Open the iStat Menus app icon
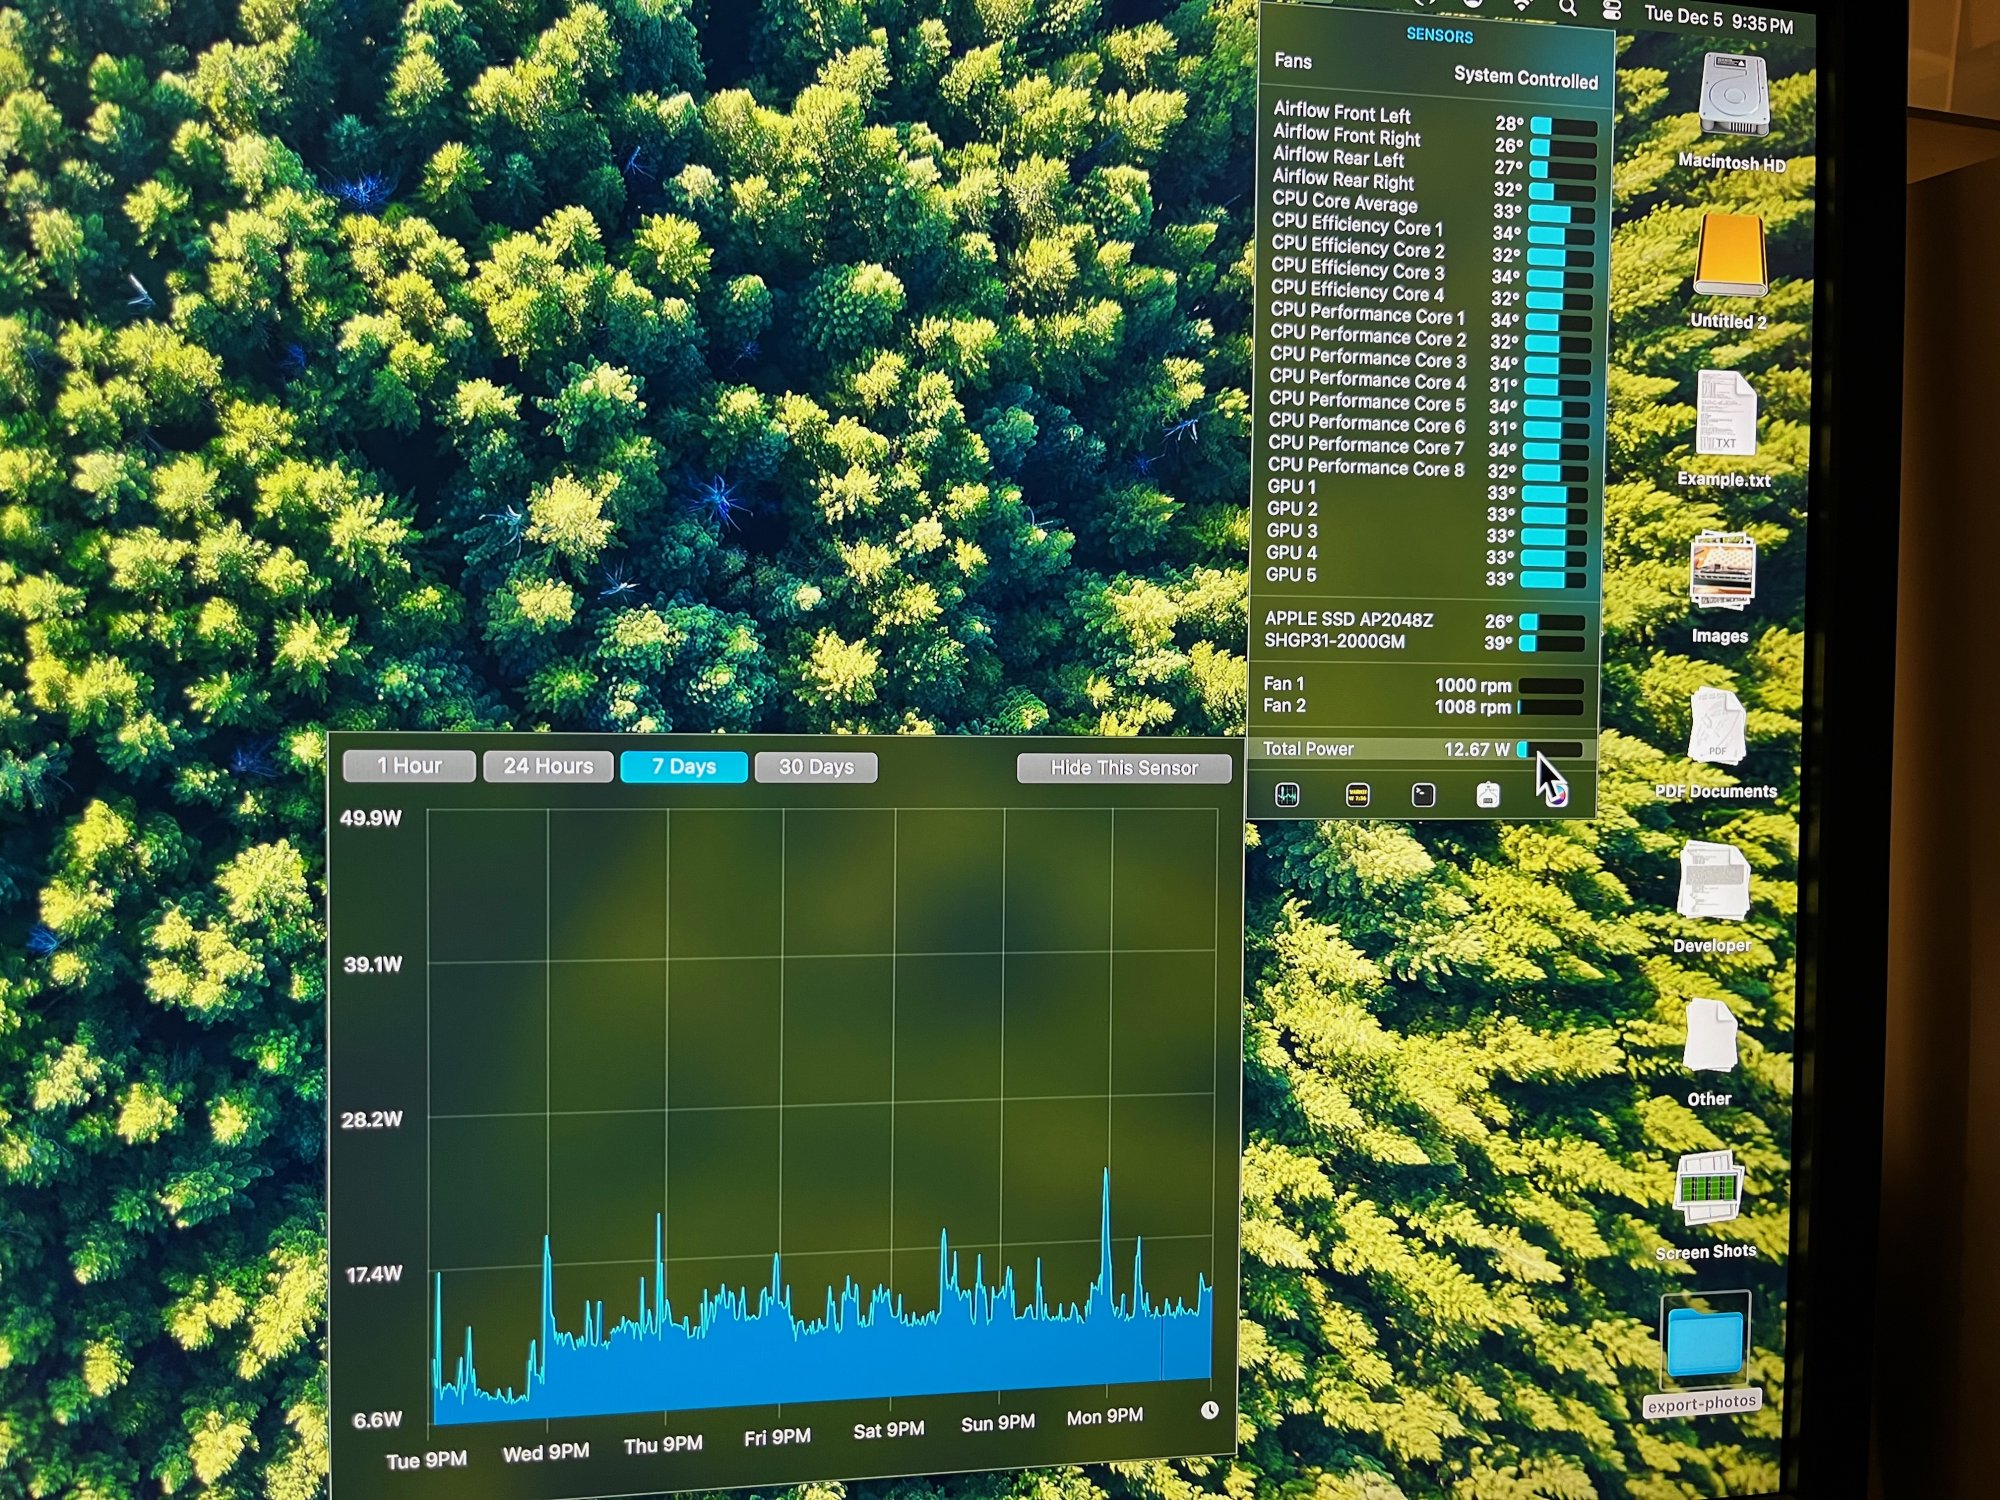The width and height of the screenshot is (2000, 1500). pos(1555,795)
